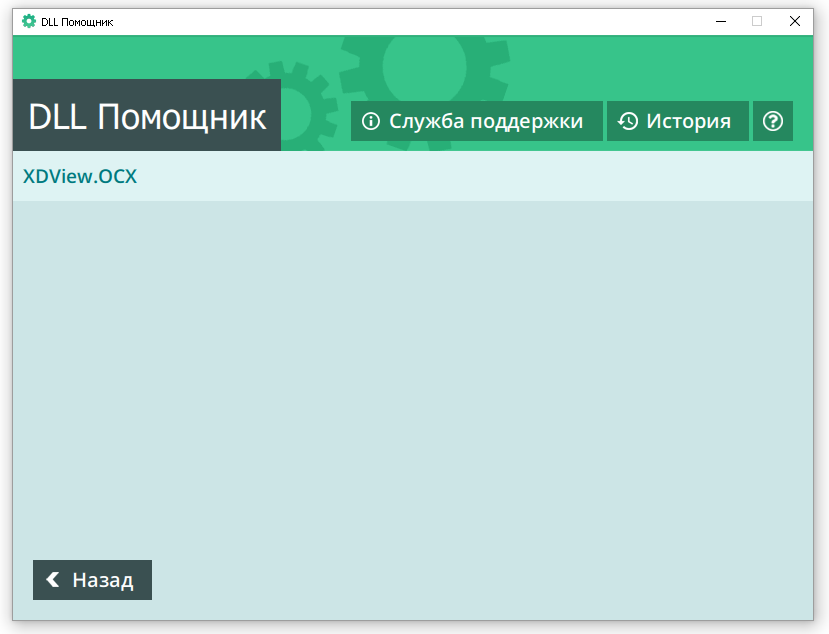
Task: Maximize the DLL Помощник window
Action: [758, 20]
